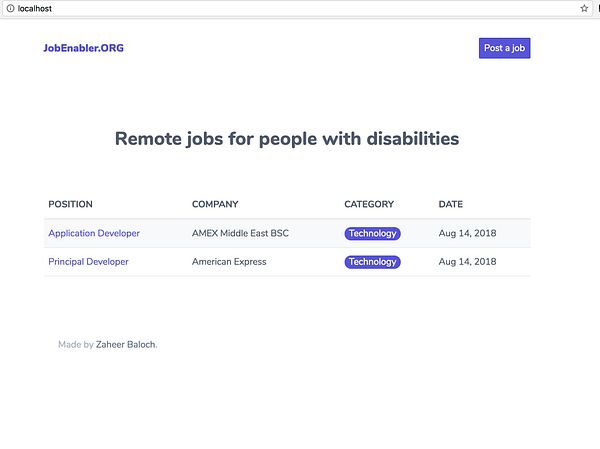
Task: Click the Made by footer text
Action: click(76, 345)
